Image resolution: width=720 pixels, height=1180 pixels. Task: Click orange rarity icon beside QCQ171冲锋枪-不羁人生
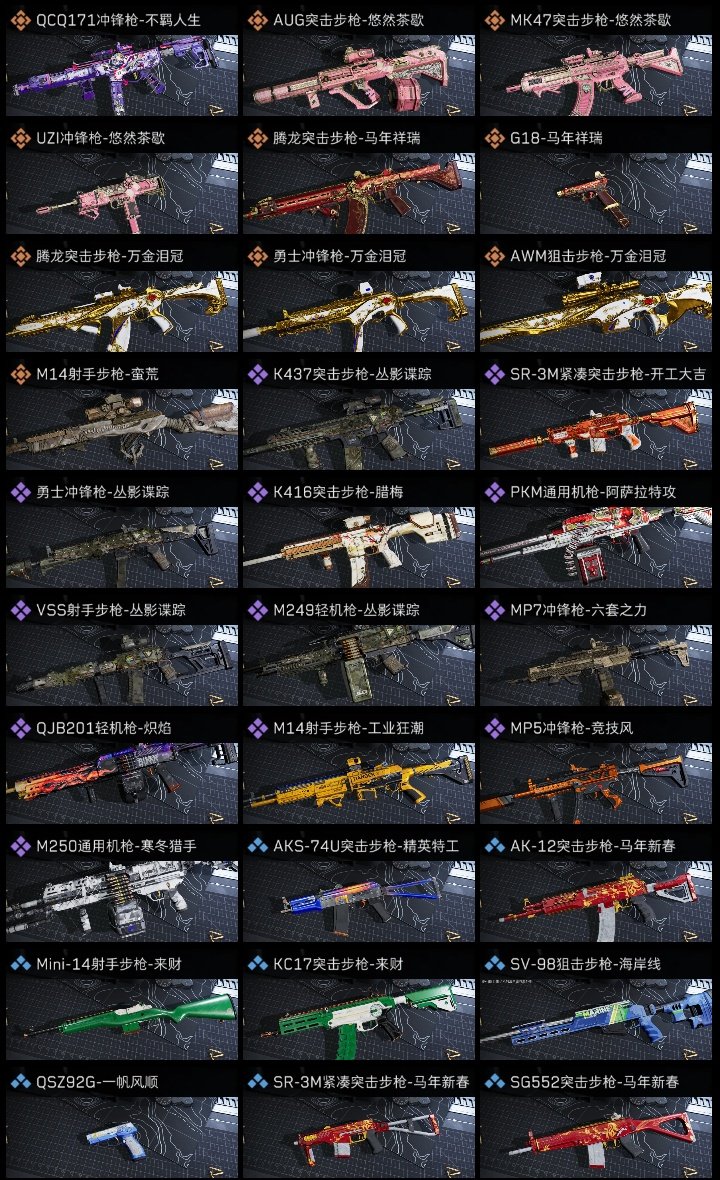tap(20, 20)
